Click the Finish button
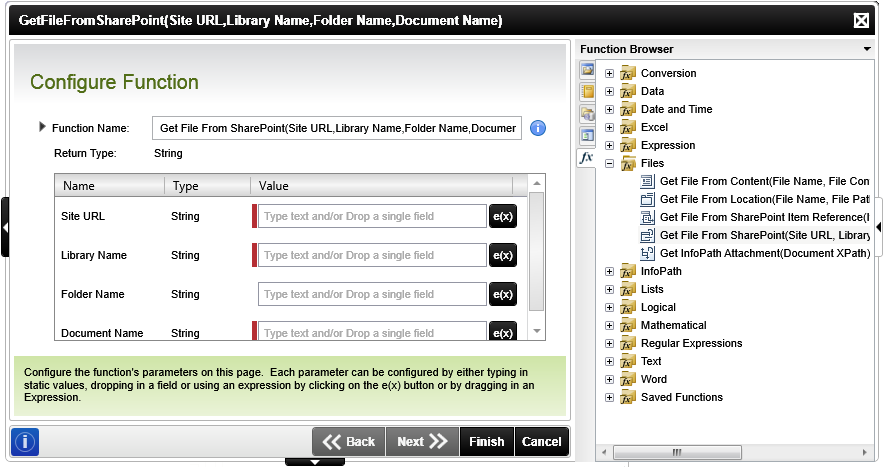884x467 pixels. (x=487, y=442)
